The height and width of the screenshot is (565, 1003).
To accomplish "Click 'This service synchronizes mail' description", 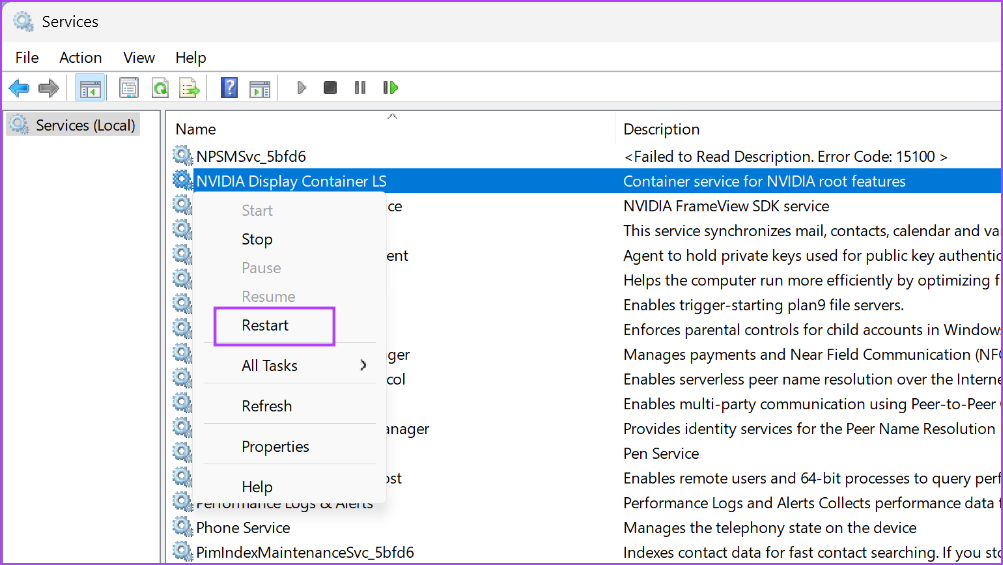I will click(x=811, y=230).
